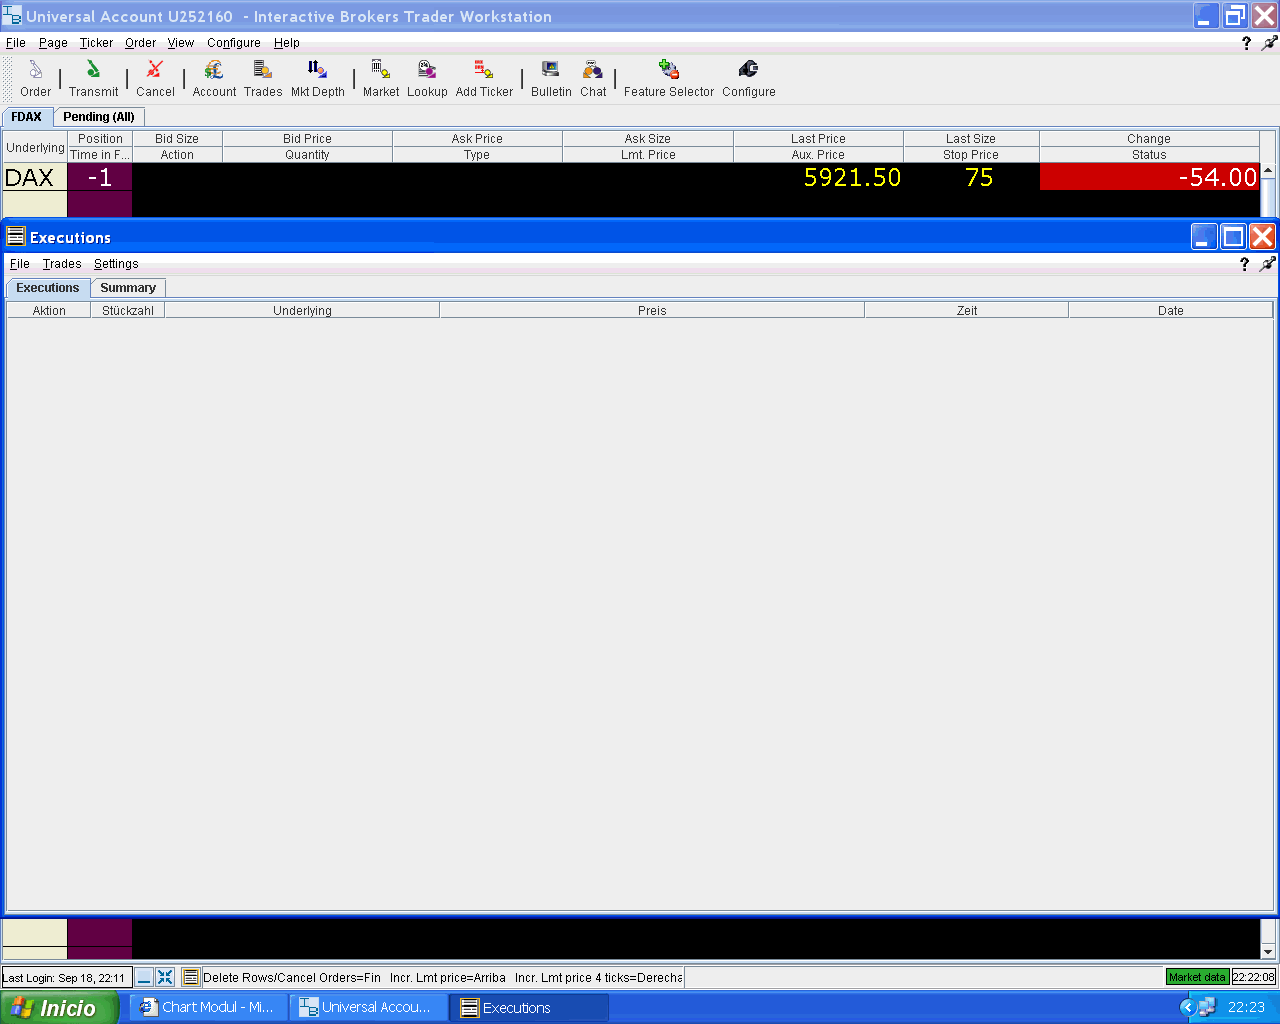
Task: Select the Executions tab inside the Executions window
Action: click(48, 288)
